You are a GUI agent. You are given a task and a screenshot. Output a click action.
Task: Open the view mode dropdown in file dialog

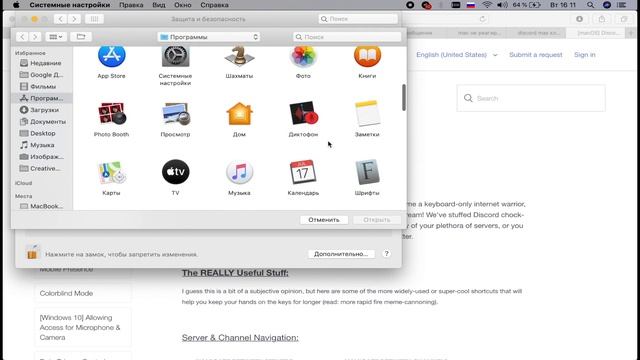[x=56, y=37]
